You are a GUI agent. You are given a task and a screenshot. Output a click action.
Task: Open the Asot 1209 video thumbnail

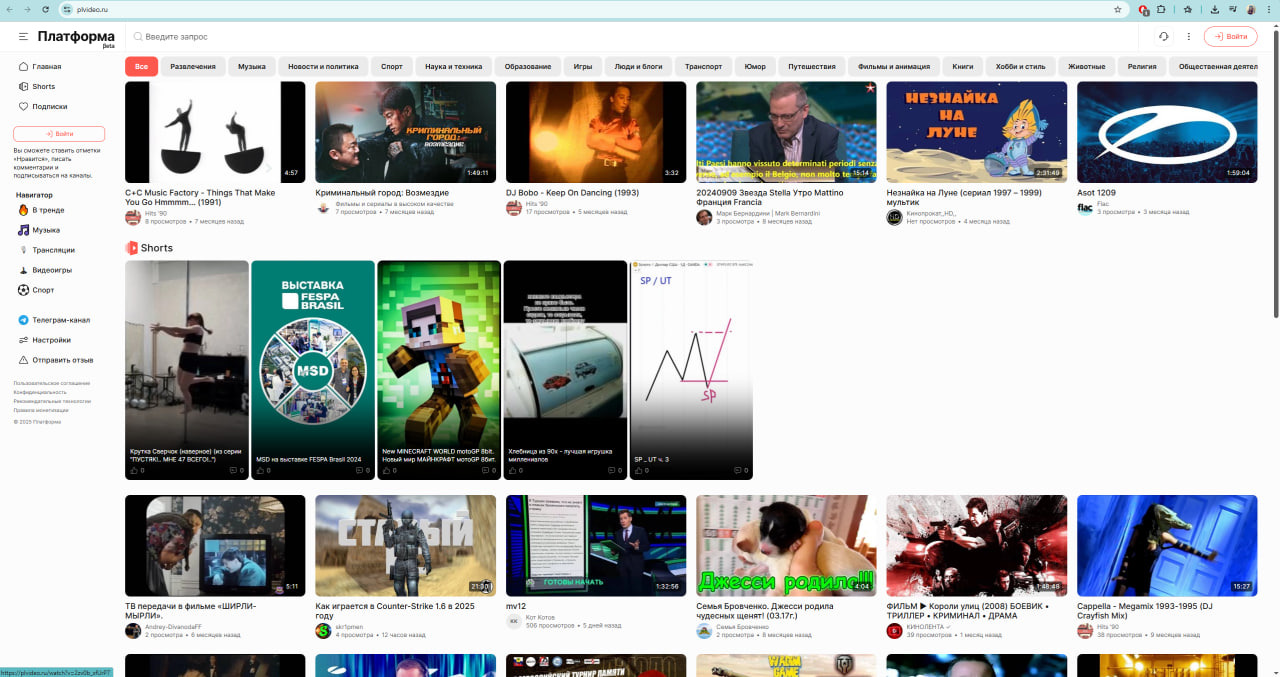[x=1167, y=132]
